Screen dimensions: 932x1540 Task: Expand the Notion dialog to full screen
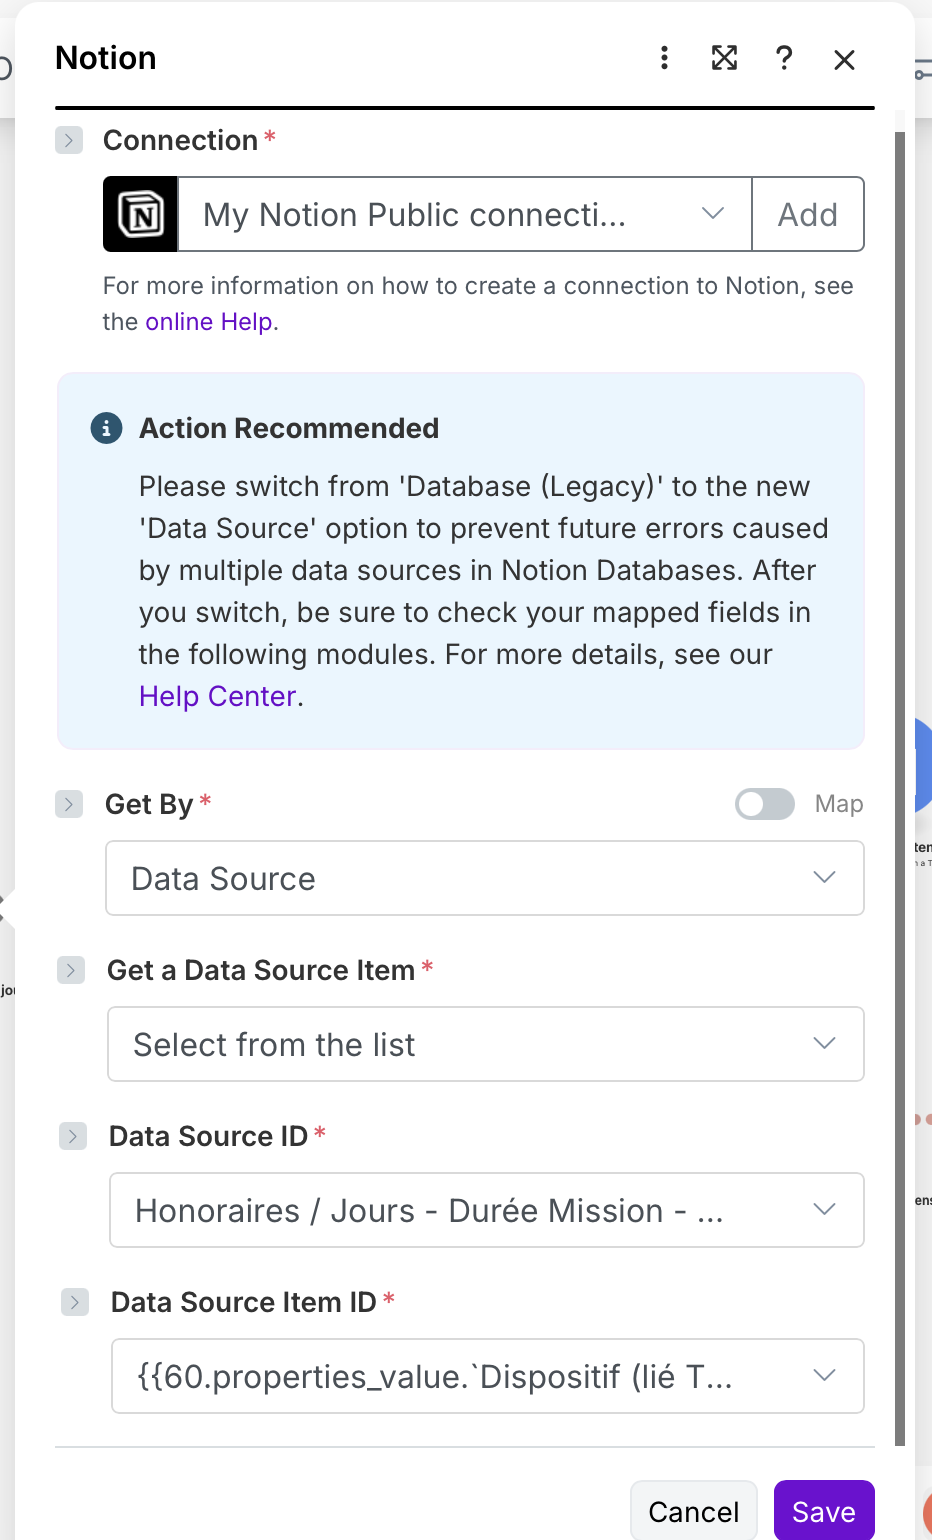pyautogui.click(x=724, y=58)
